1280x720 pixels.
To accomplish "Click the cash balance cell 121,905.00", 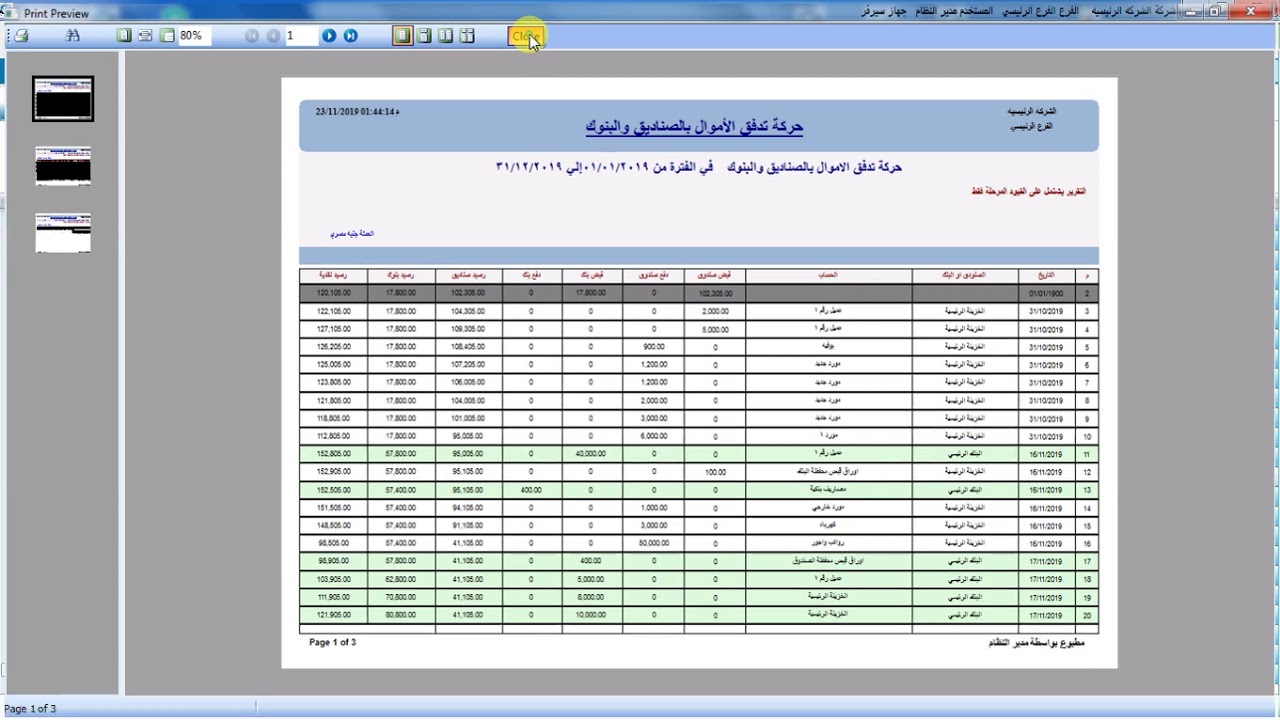I will click(x=333, y=615).
